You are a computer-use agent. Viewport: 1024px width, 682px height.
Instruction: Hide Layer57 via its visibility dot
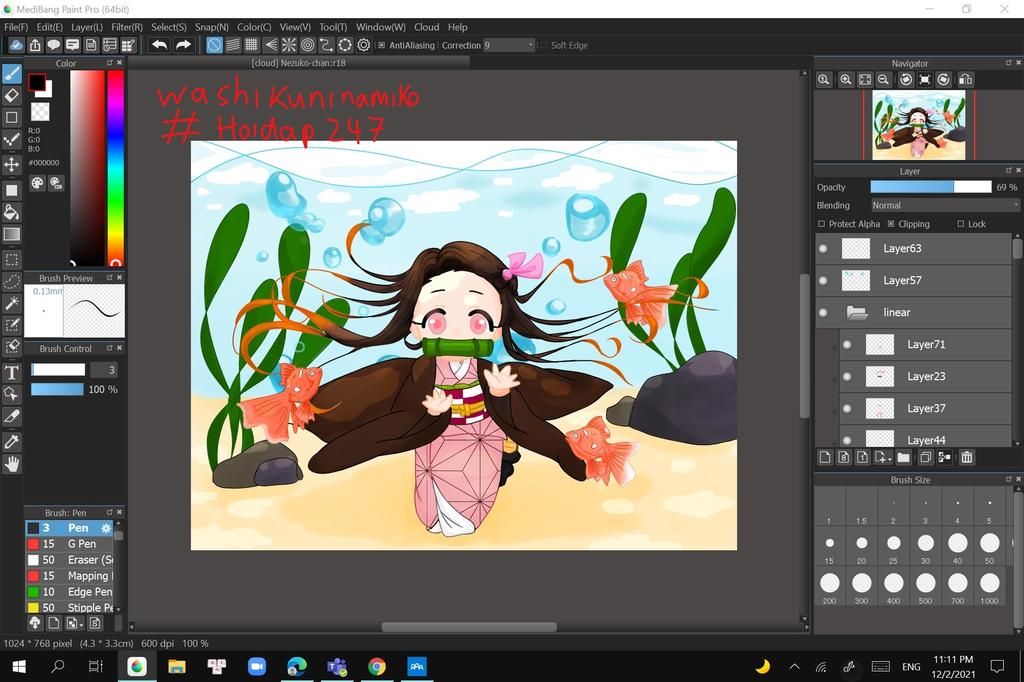823,280
